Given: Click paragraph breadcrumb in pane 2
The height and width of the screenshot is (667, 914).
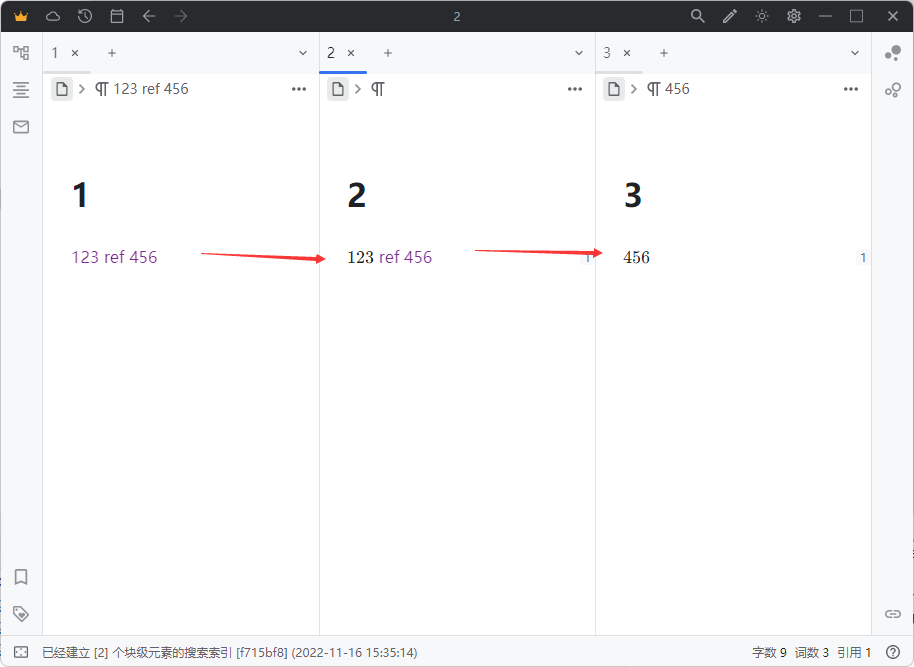Looking at the screenshot, I should tap(378, 89).
